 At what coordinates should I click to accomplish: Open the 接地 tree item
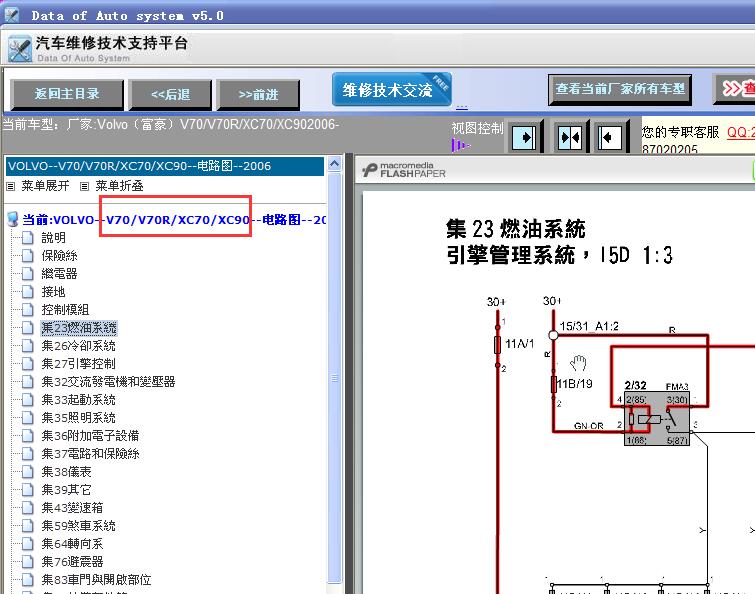click(x=53, y=292)
